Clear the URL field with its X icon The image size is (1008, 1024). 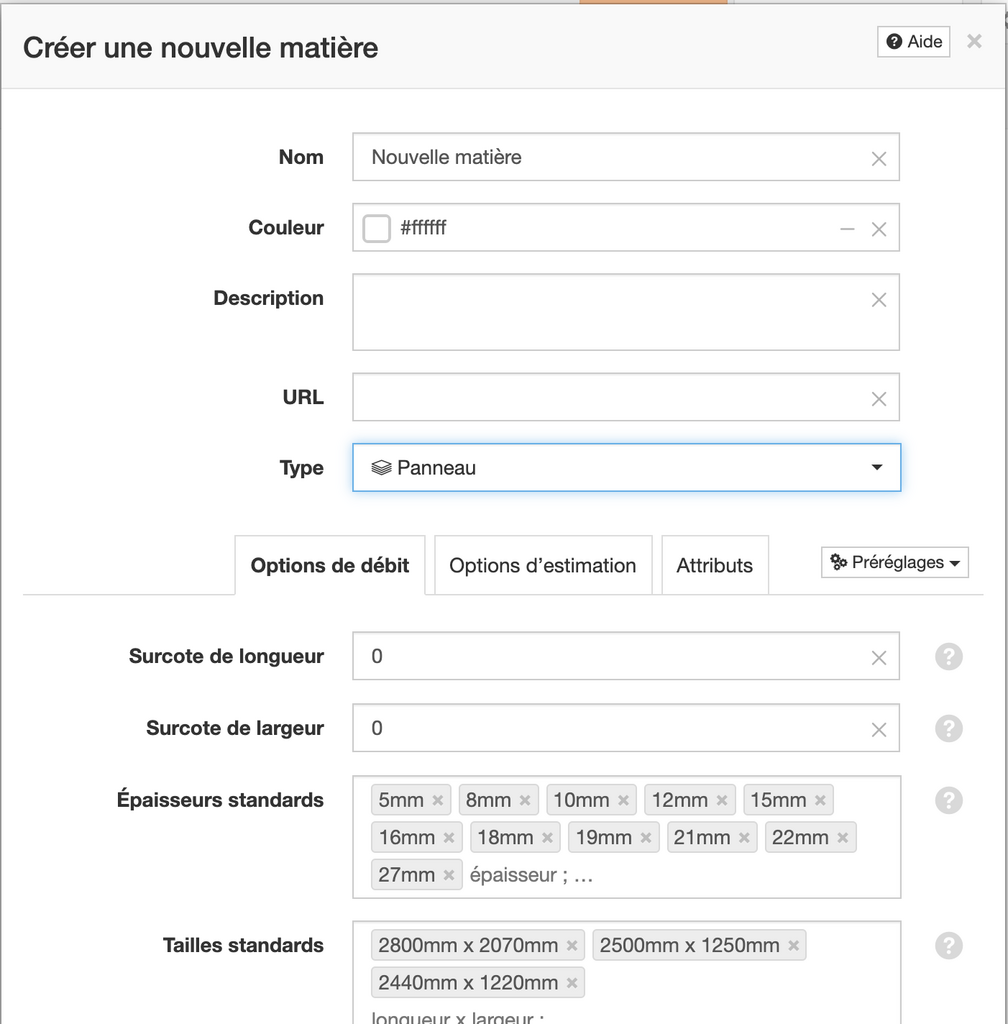879,399
